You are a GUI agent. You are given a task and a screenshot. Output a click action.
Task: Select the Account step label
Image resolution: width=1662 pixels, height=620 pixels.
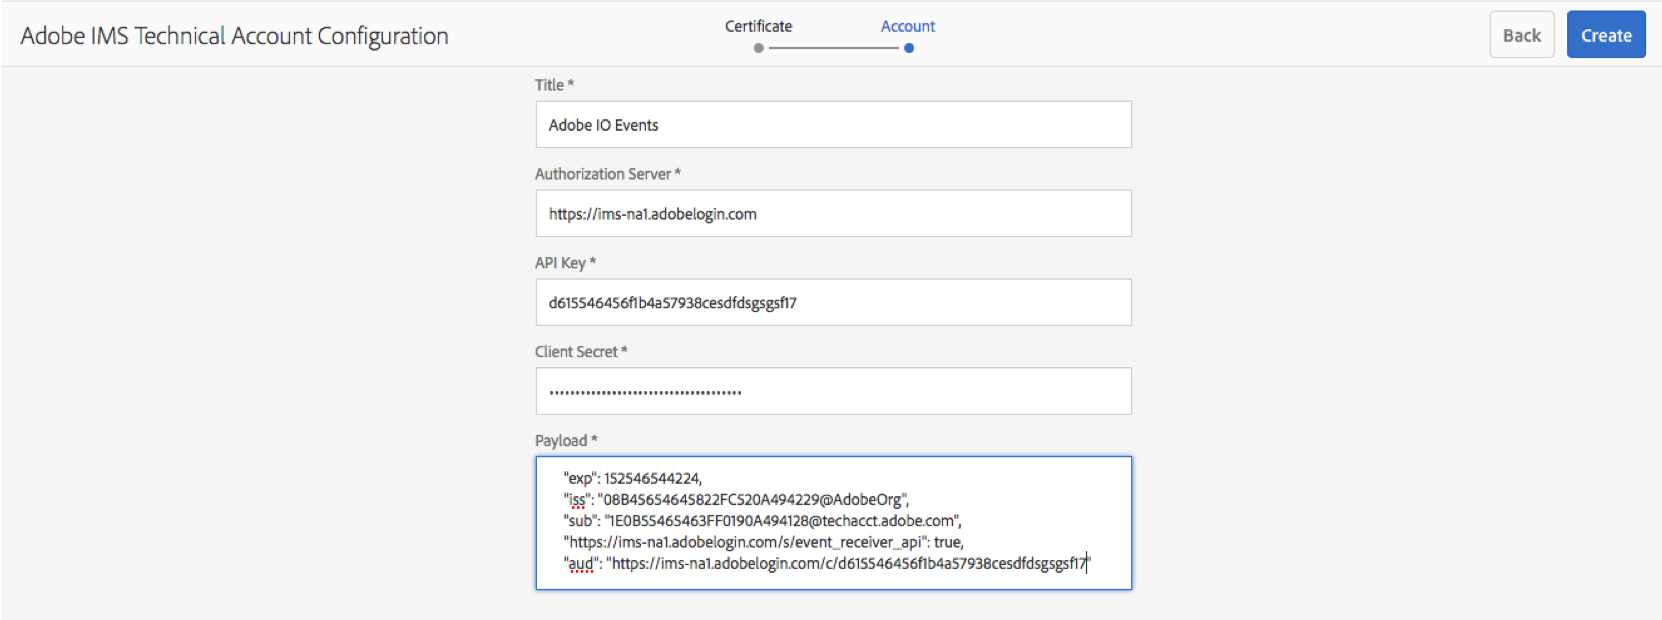[908, 26]
